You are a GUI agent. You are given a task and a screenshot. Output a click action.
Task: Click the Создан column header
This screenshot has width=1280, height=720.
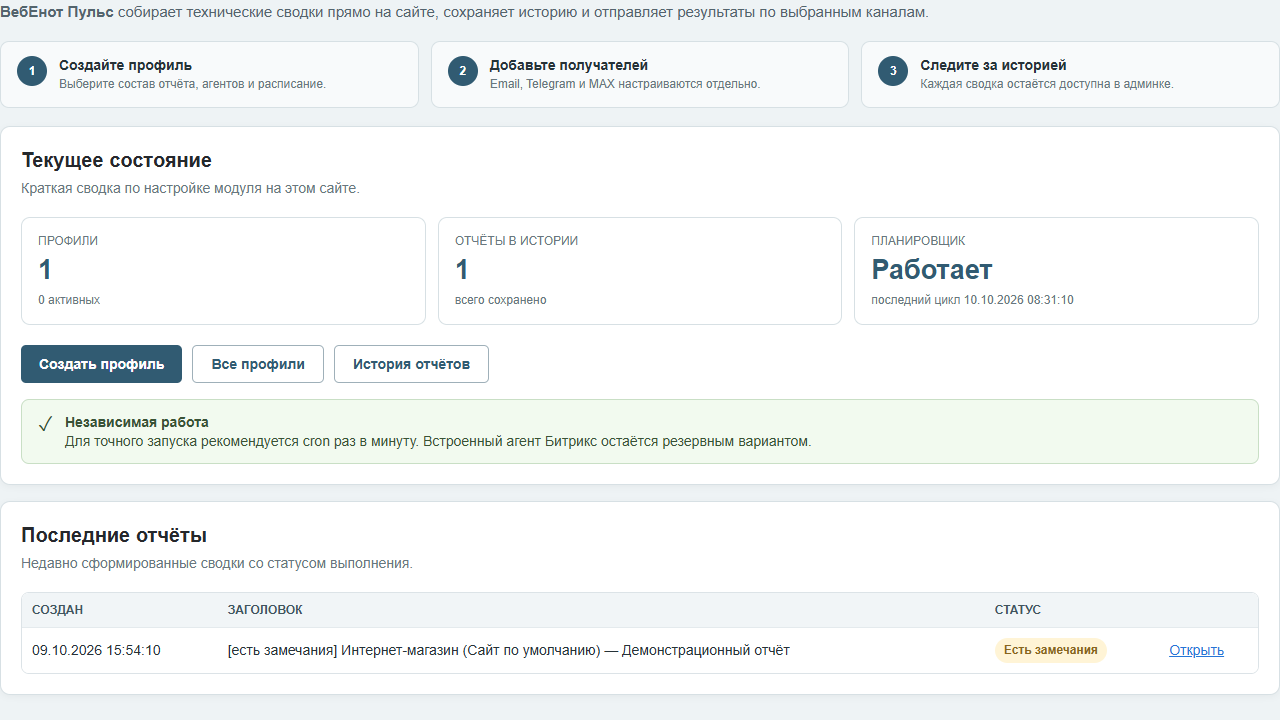tap(58, 610)
